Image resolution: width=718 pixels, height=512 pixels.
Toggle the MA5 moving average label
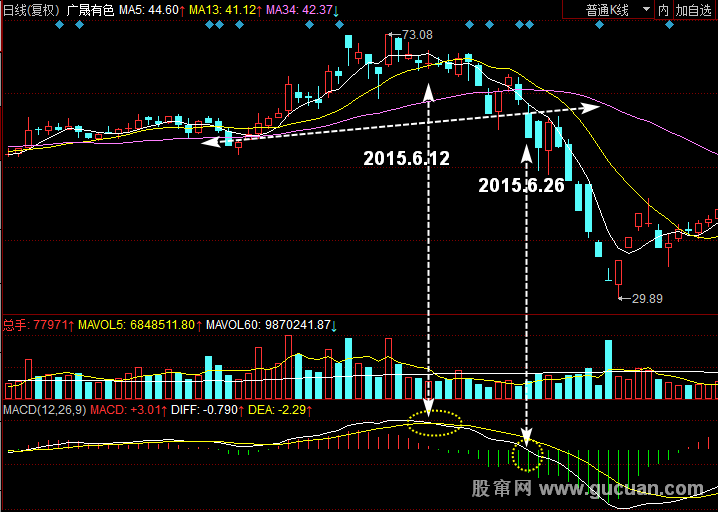point(152,9)
